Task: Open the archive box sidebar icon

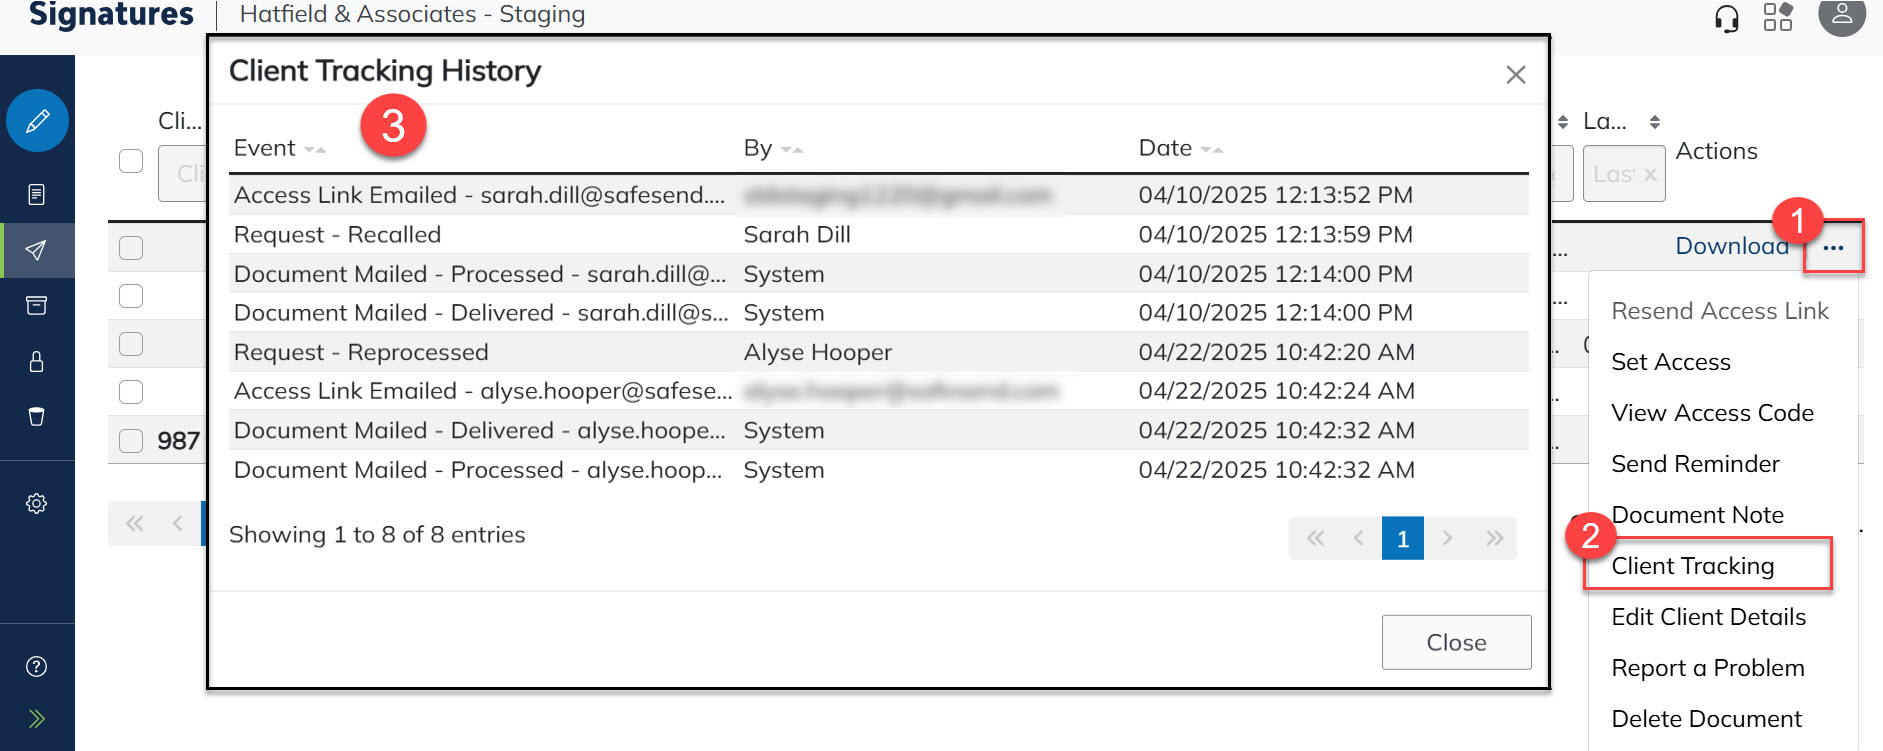Action: pos(37,305)
